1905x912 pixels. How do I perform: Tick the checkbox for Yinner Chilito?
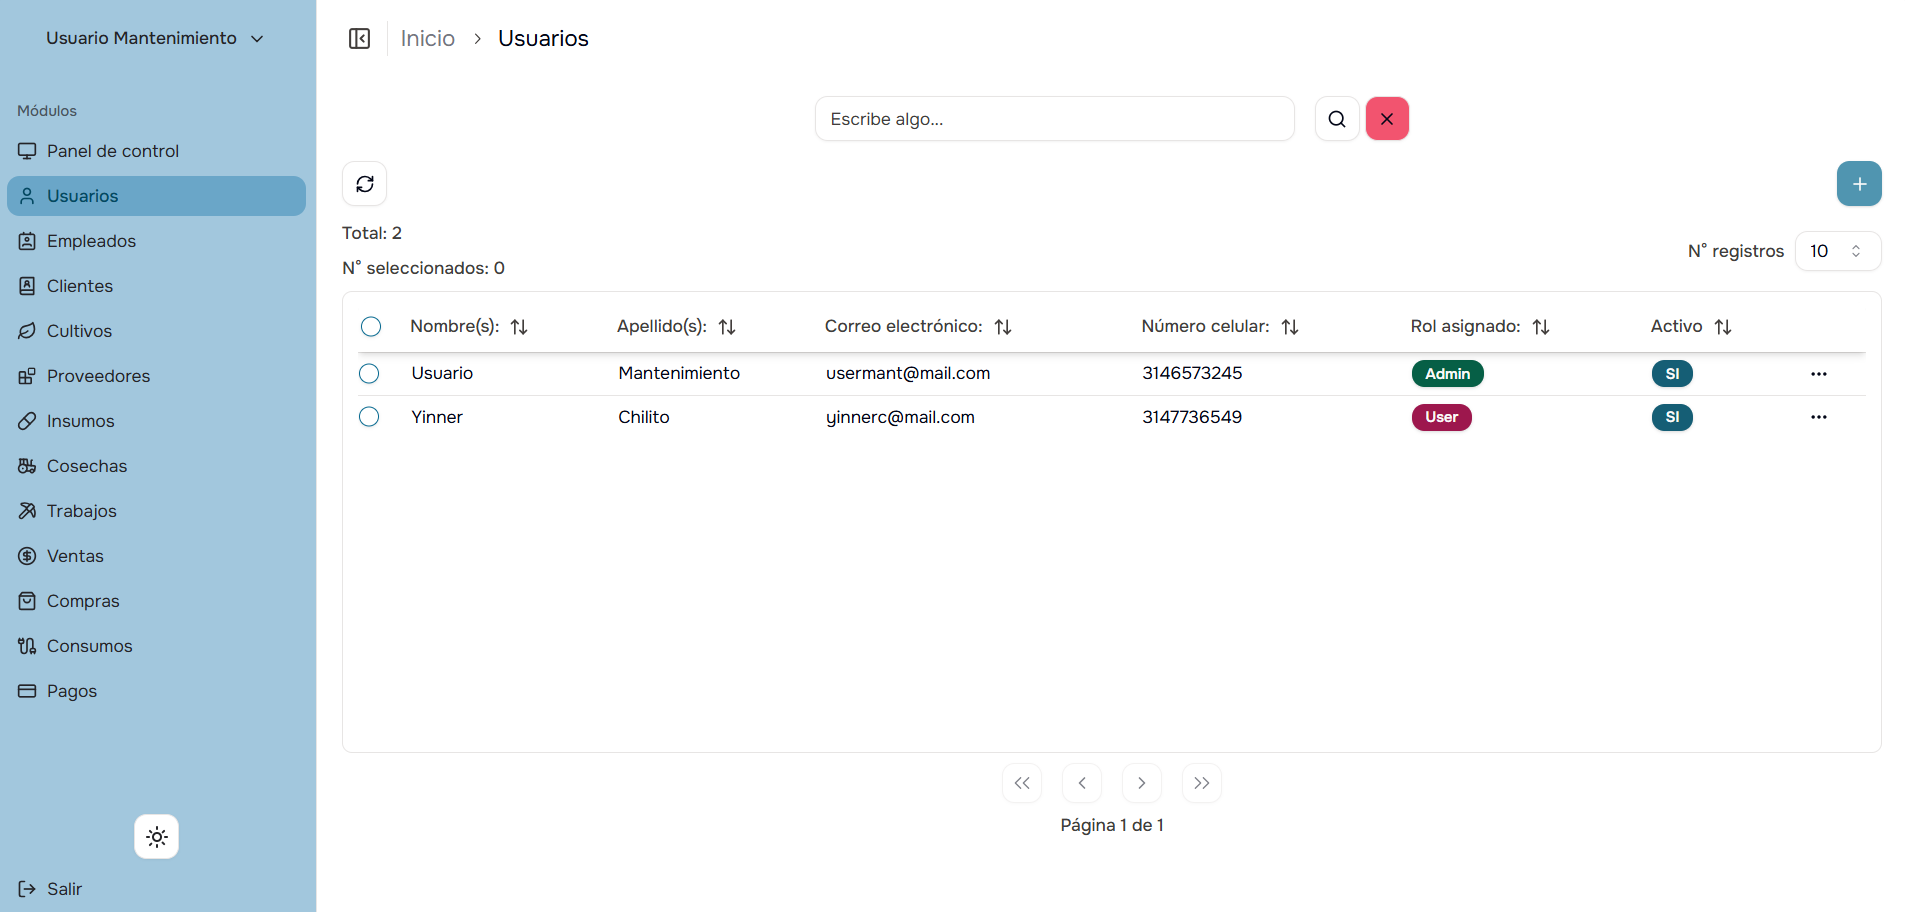click(369, 417)
